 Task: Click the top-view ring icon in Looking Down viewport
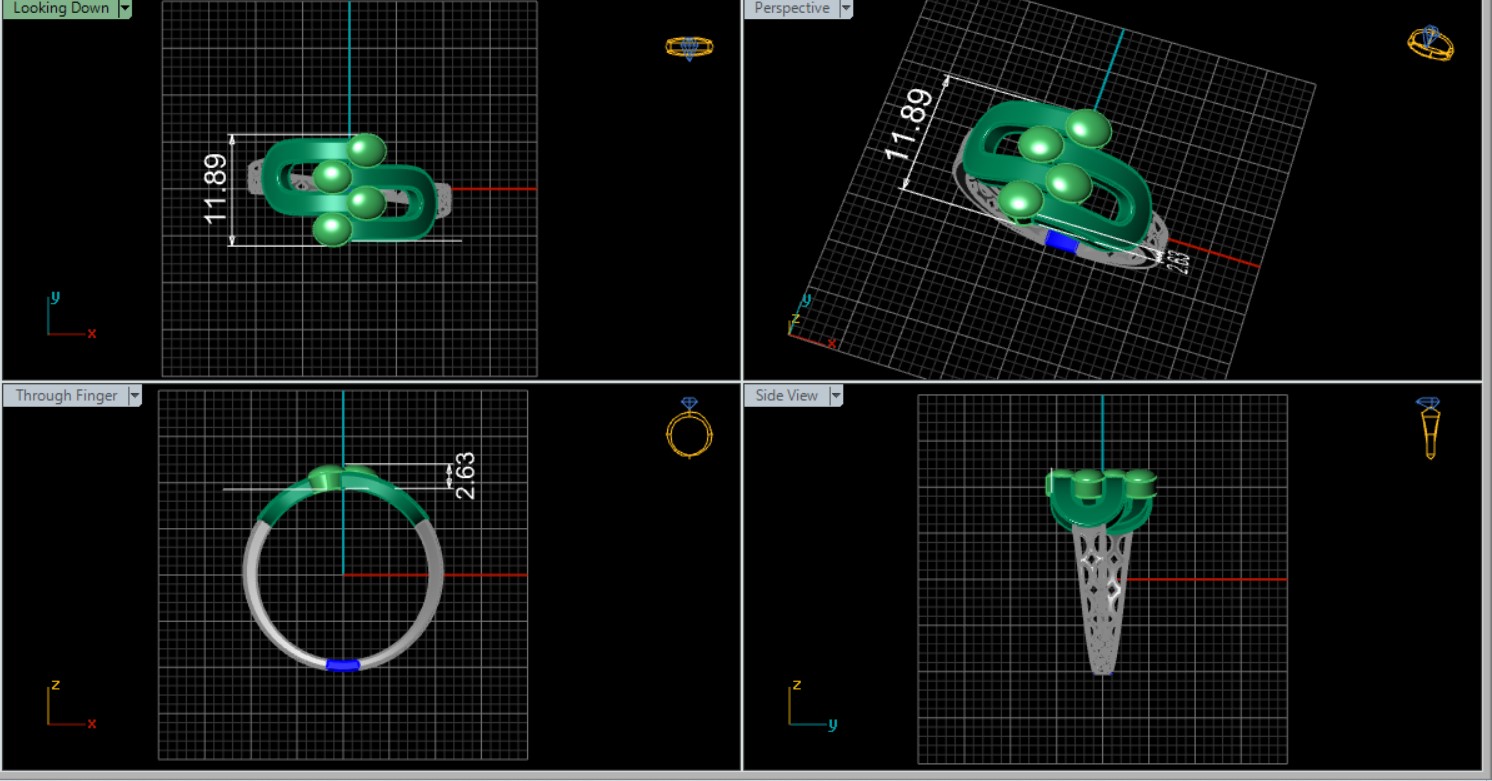point(689,48)
